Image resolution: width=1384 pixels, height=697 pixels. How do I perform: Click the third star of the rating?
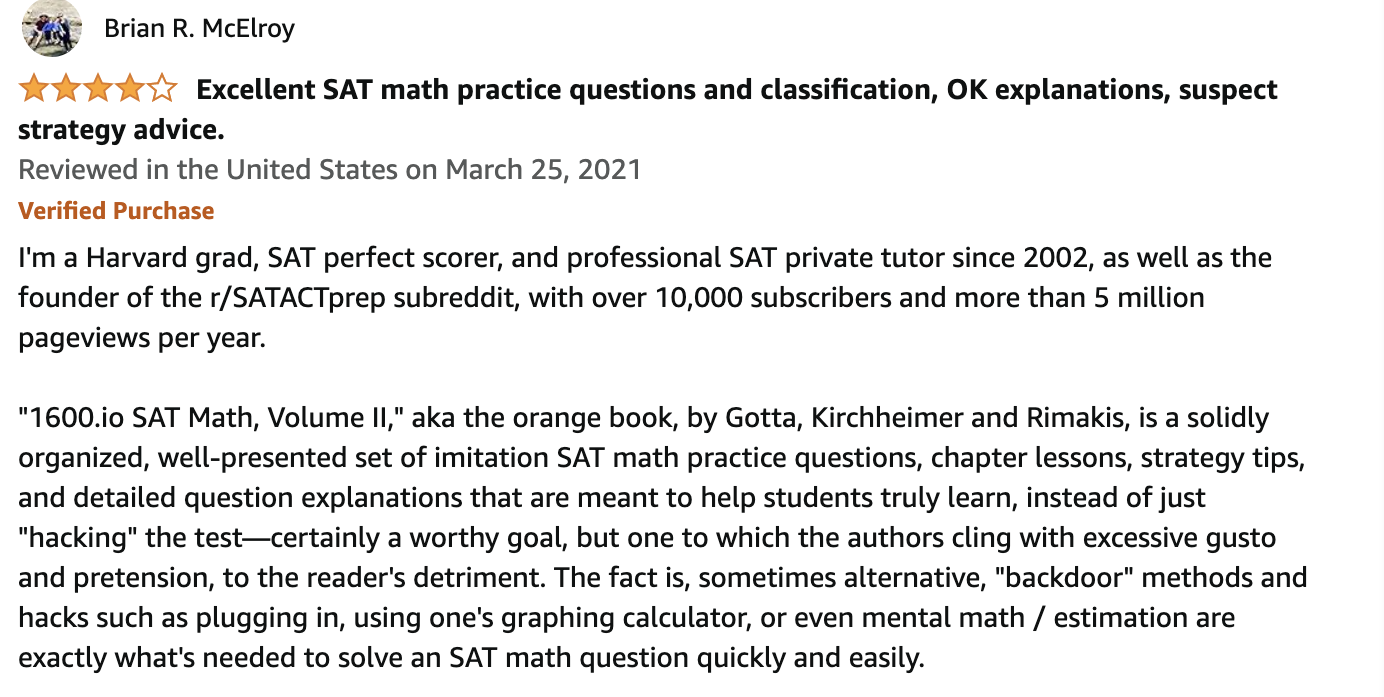98,90
